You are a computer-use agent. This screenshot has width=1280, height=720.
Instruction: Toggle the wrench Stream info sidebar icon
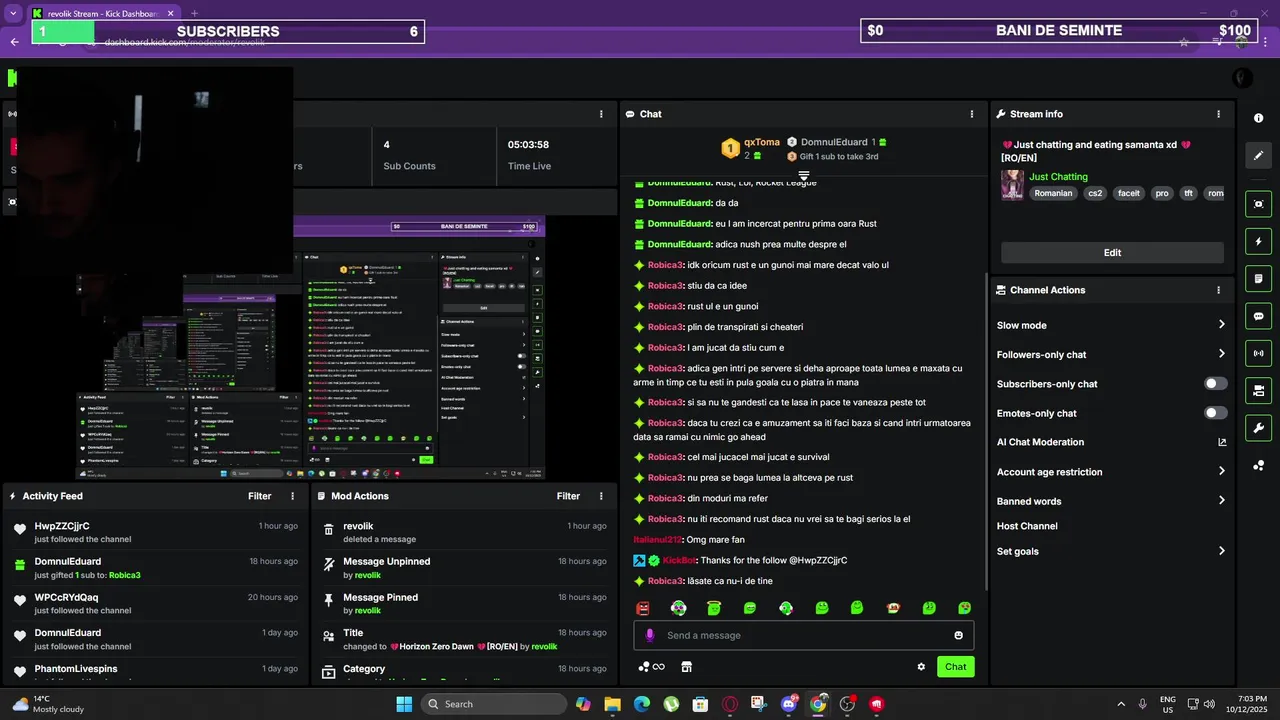tap(1258, 428)
